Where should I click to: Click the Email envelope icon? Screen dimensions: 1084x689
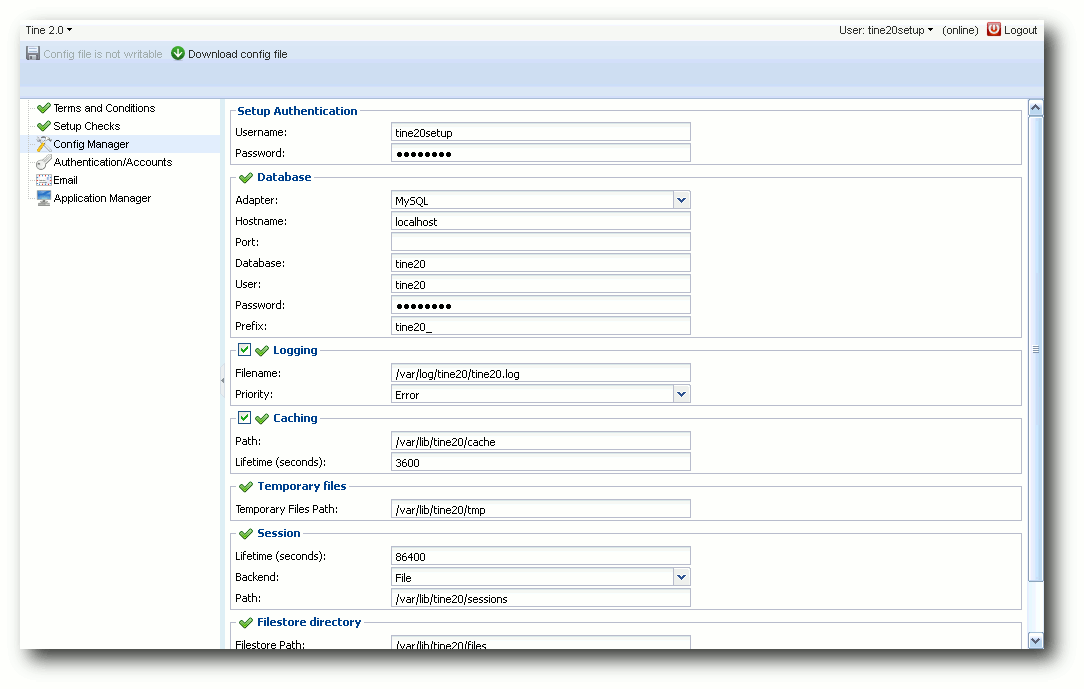tap(44, 180)
